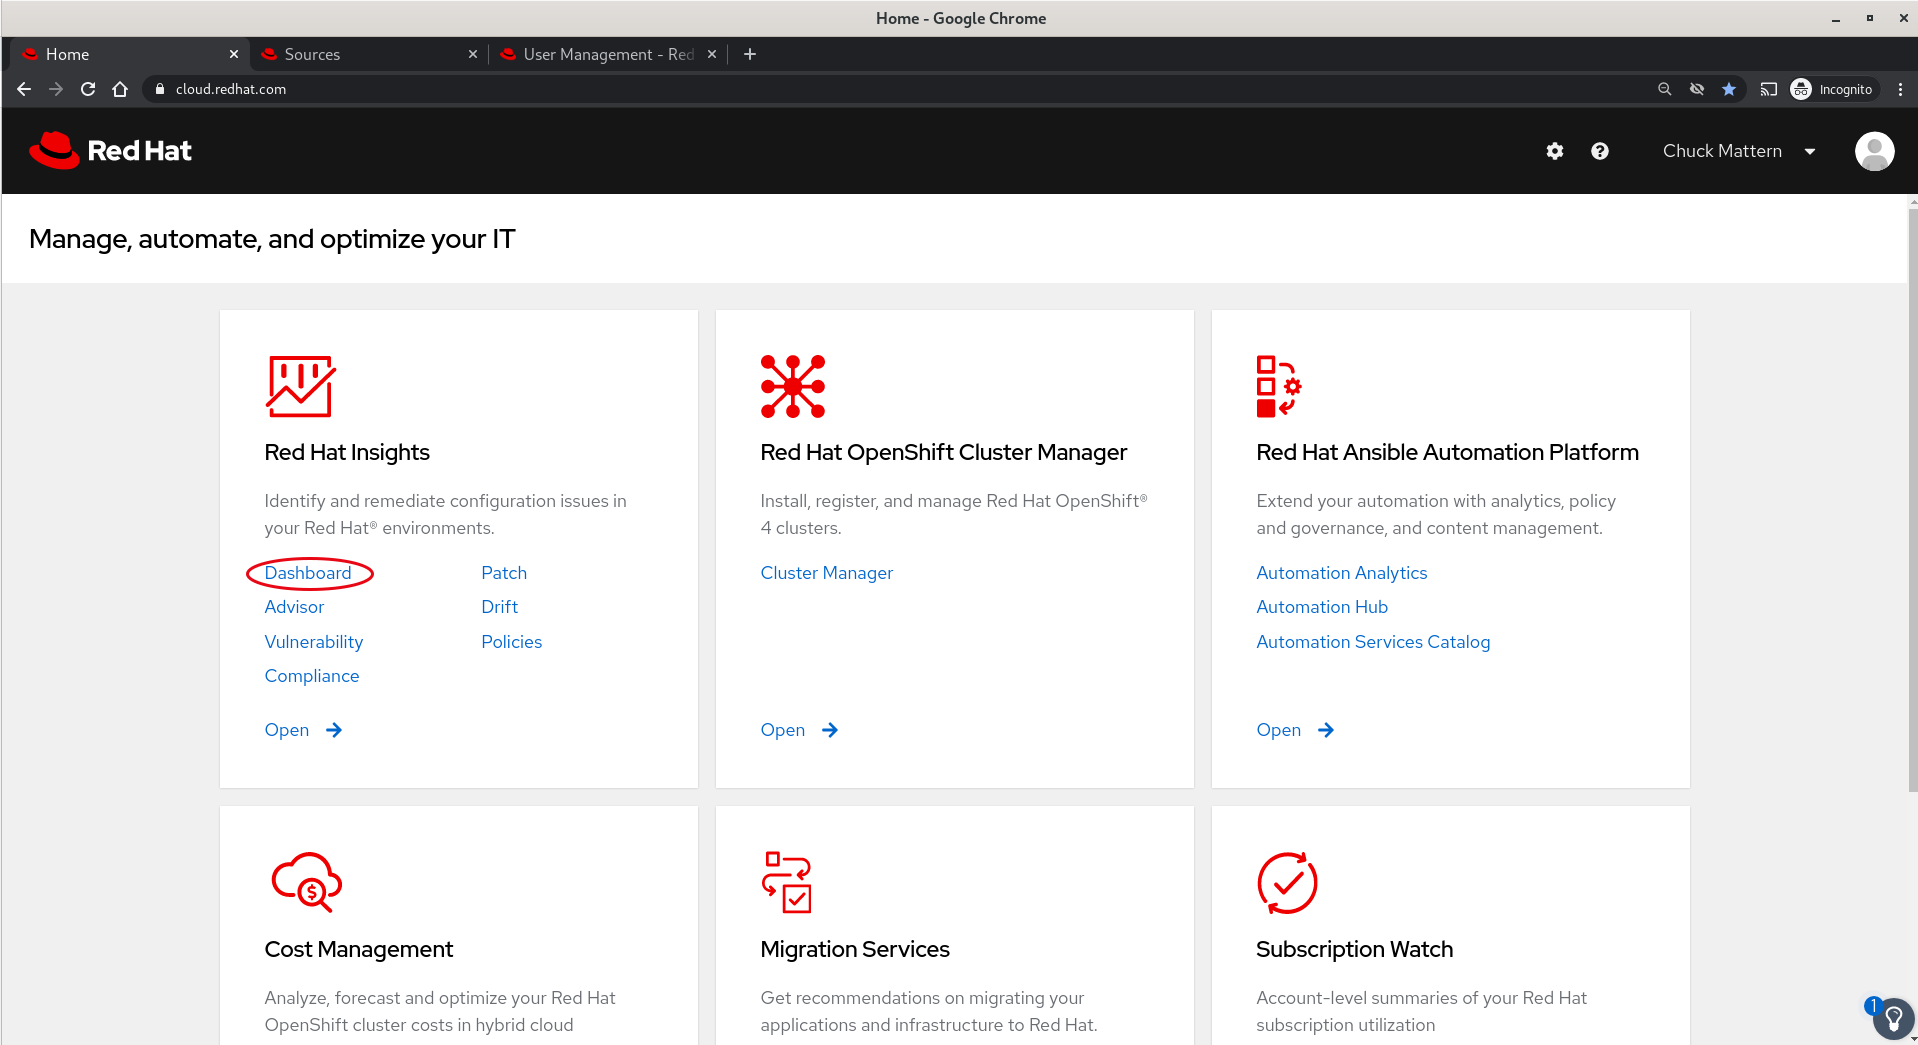Click the Red Hat Insights chart icon
This screenshot has height=1045, width=1918.
coord(300,386)
